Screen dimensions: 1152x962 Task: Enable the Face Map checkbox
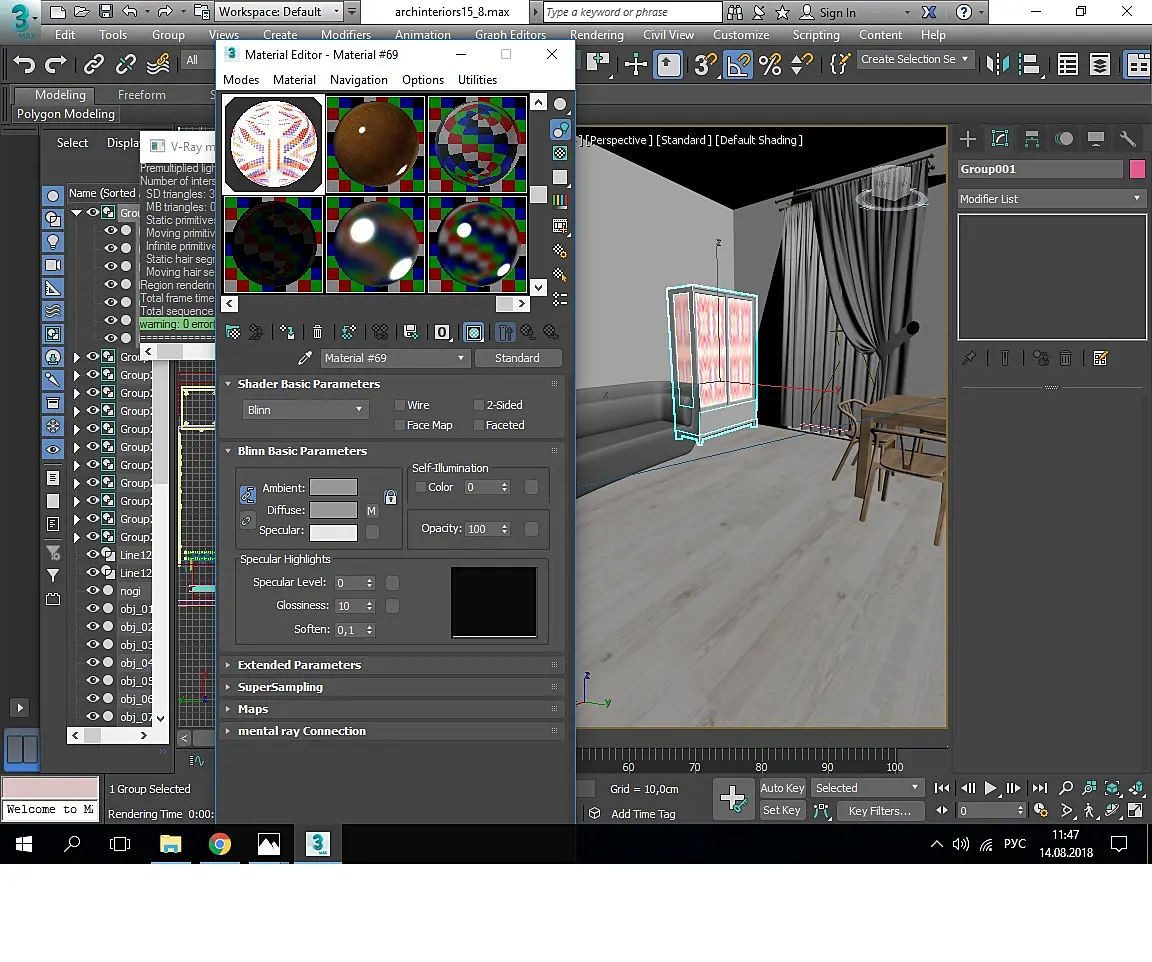tap(400, 425)
